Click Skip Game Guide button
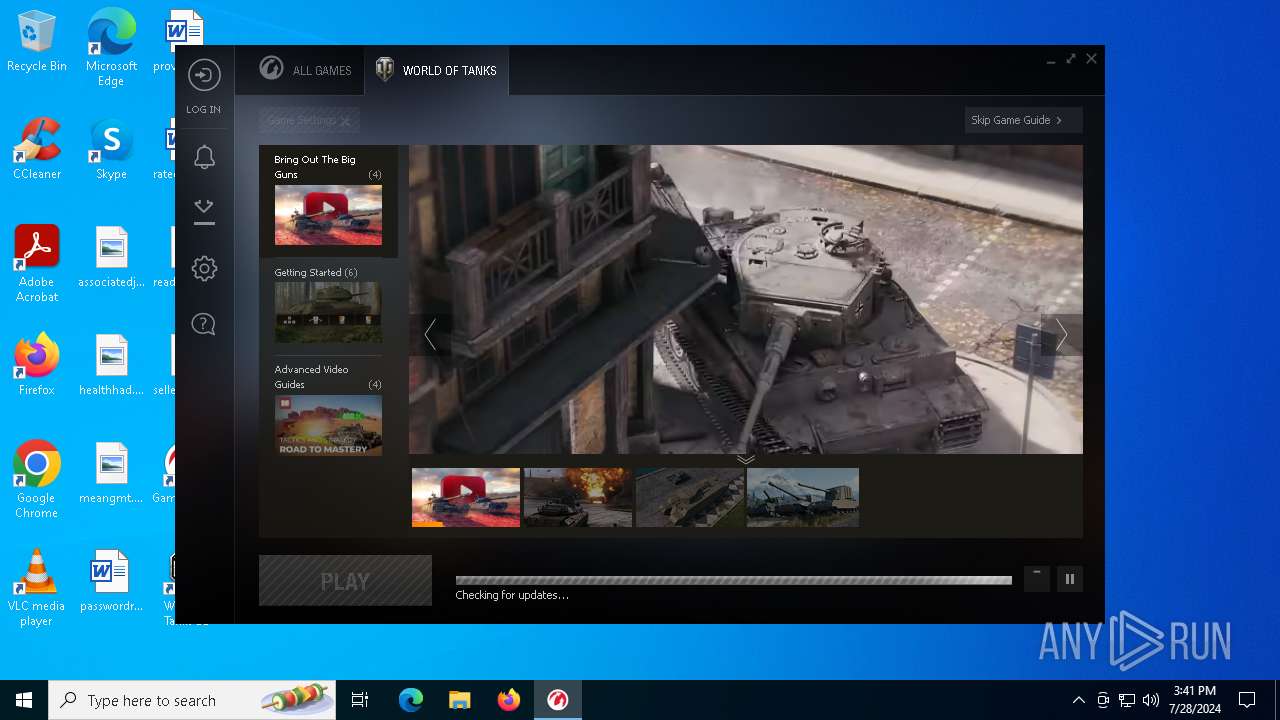Image resolution: width=1280 pixels, height=720 pixels. point(1023,120)
